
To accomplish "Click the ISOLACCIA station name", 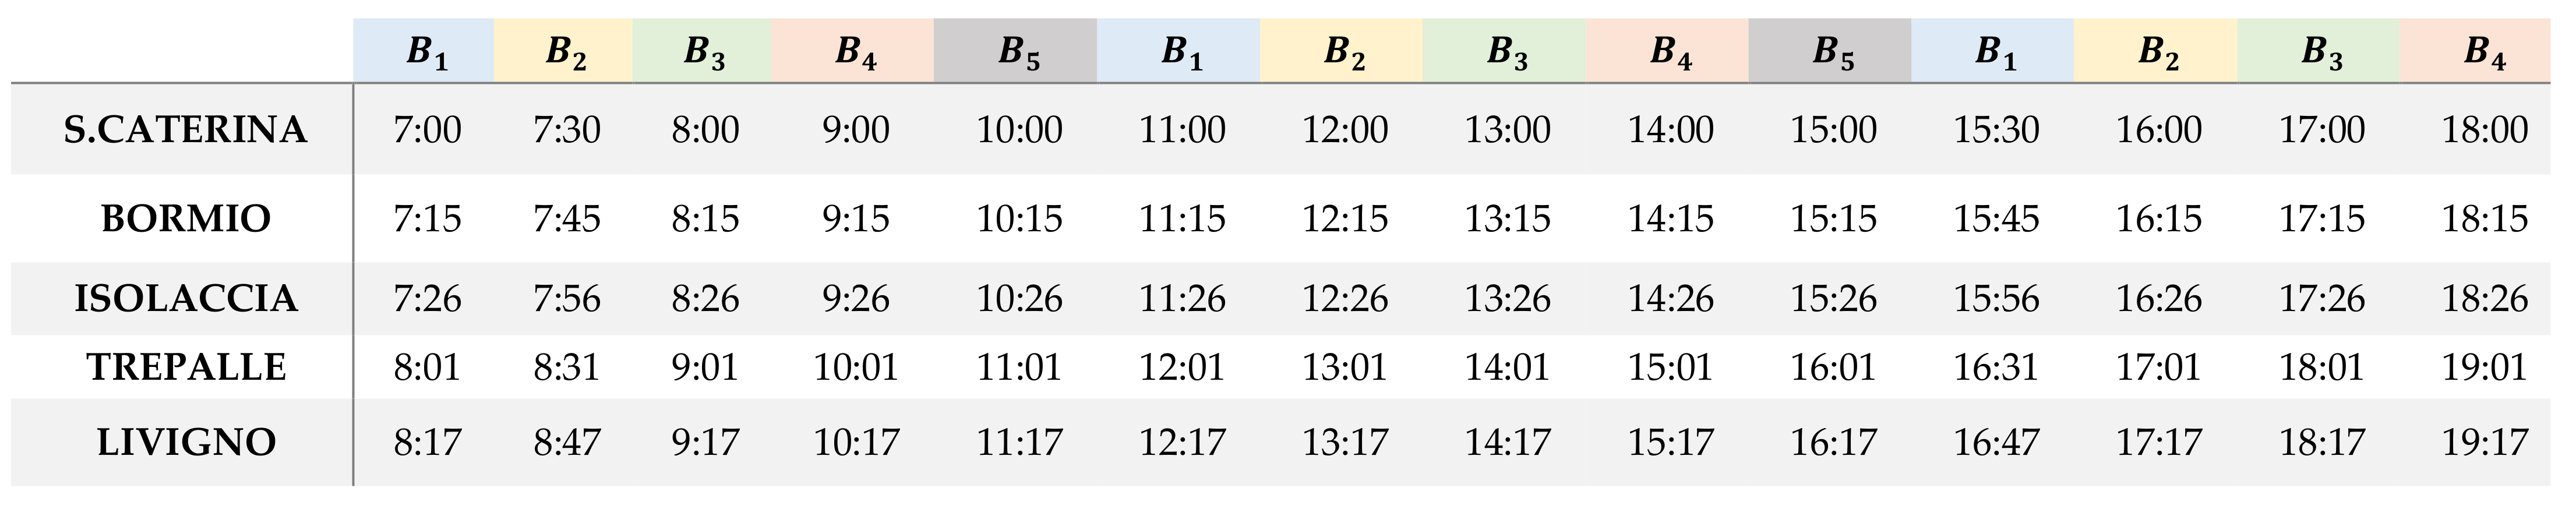I will (186, 299).
